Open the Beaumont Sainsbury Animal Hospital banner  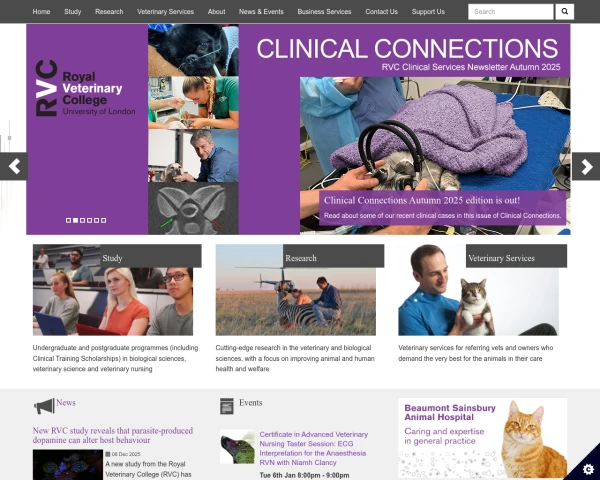pos(483,438)
